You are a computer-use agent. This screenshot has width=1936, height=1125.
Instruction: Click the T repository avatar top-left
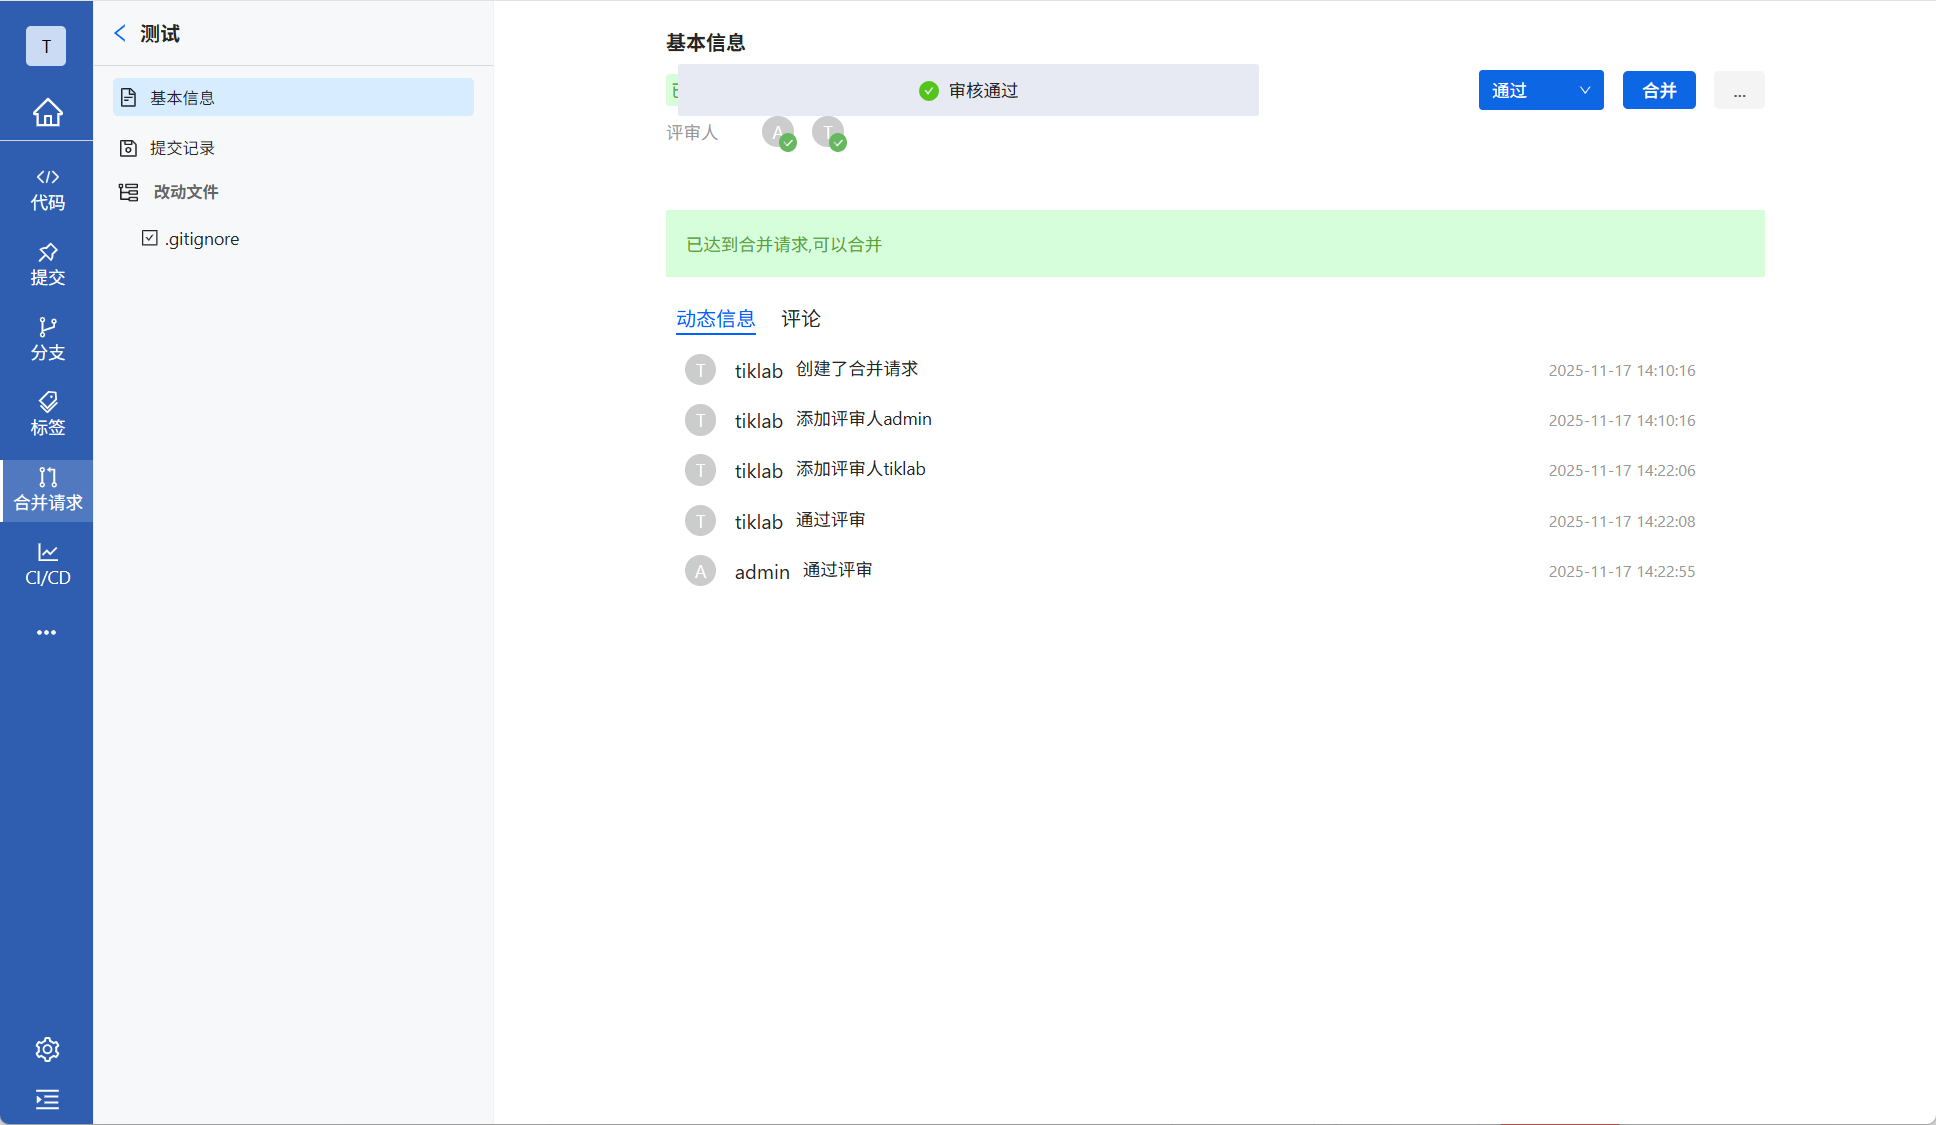pyautogui.click(x=46, y=46)
